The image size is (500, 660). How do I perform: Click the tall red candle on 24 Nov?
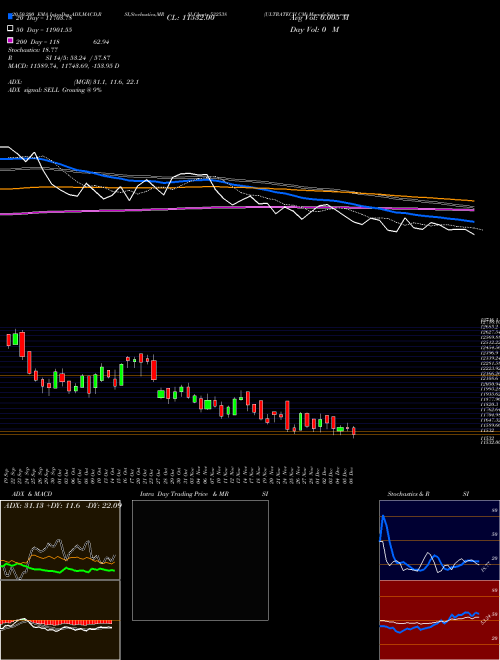pyautogui.click(x=287, y=415)
